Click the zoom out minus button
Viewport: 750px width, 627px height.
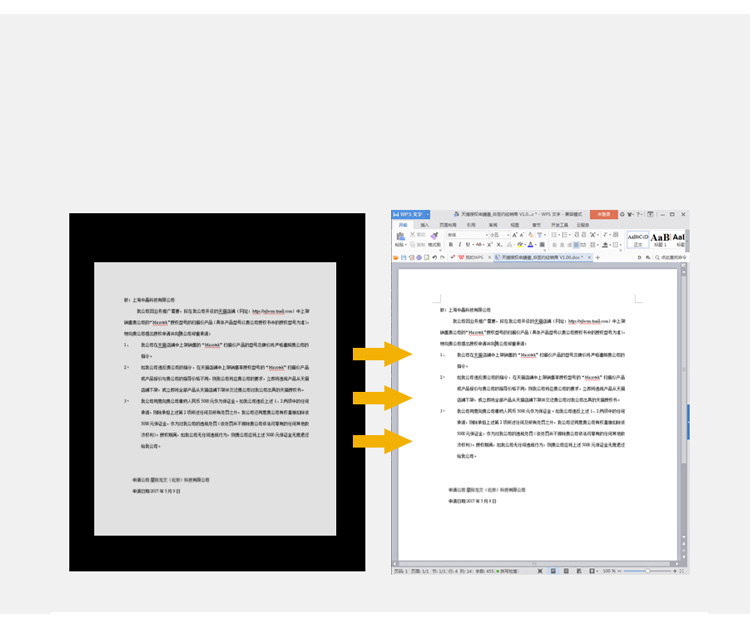click(x=619, y=571)
